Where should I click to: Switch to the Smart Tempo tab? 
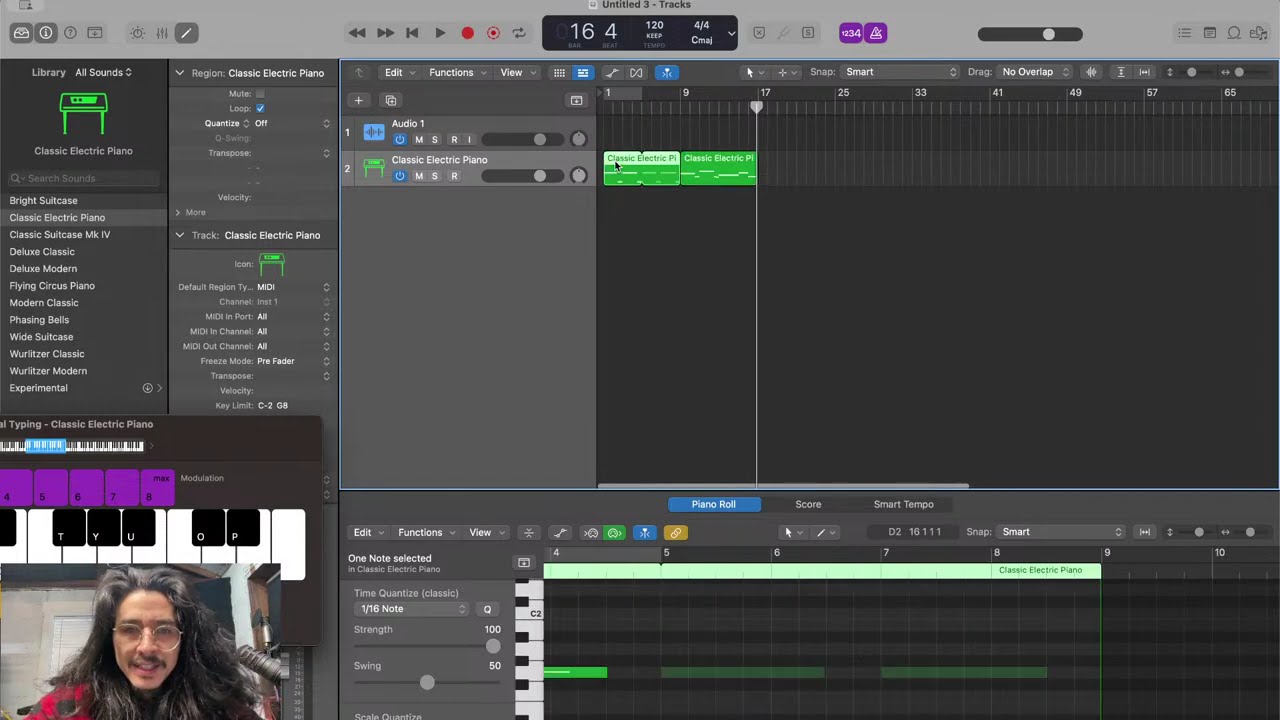click(903, 504)
